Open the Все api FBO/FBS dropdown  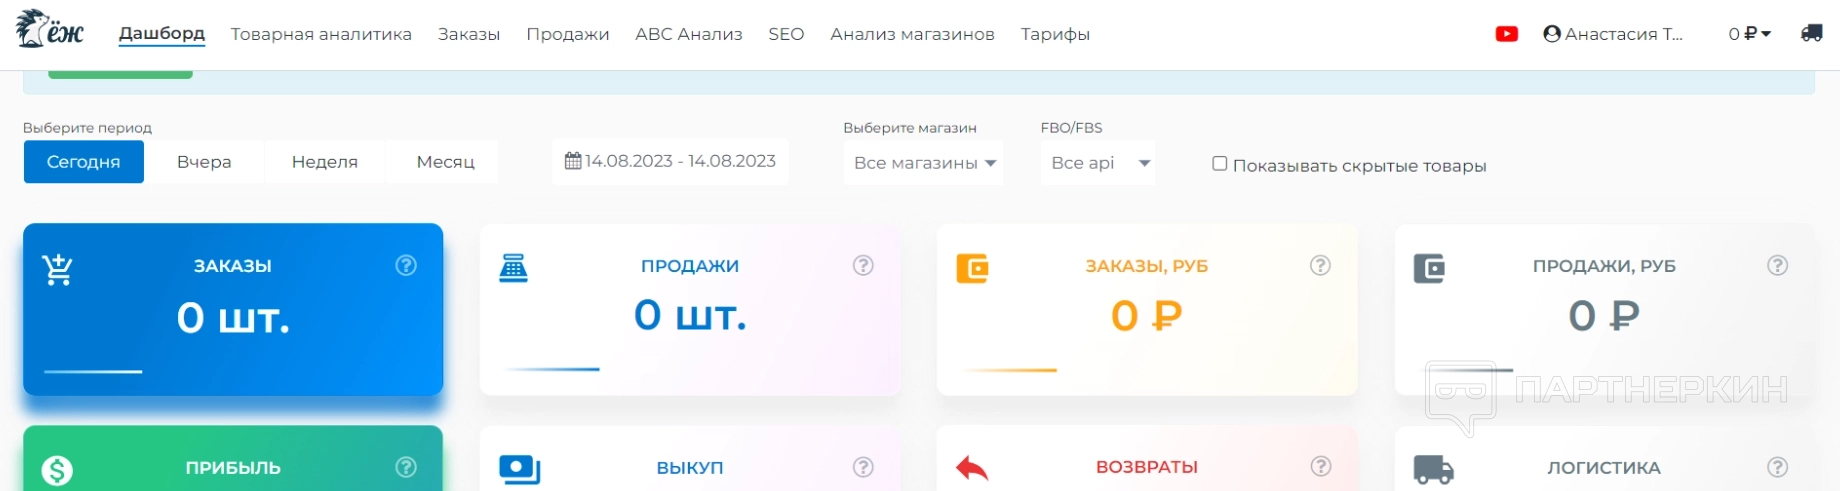coord(1099,163)
